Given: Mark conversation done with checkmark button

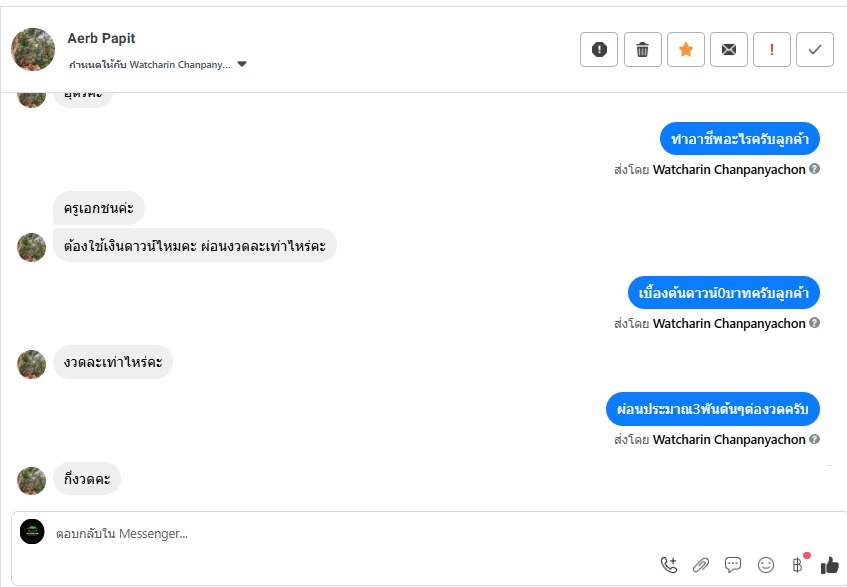Looking at the screenshot, I should (815, 50).
